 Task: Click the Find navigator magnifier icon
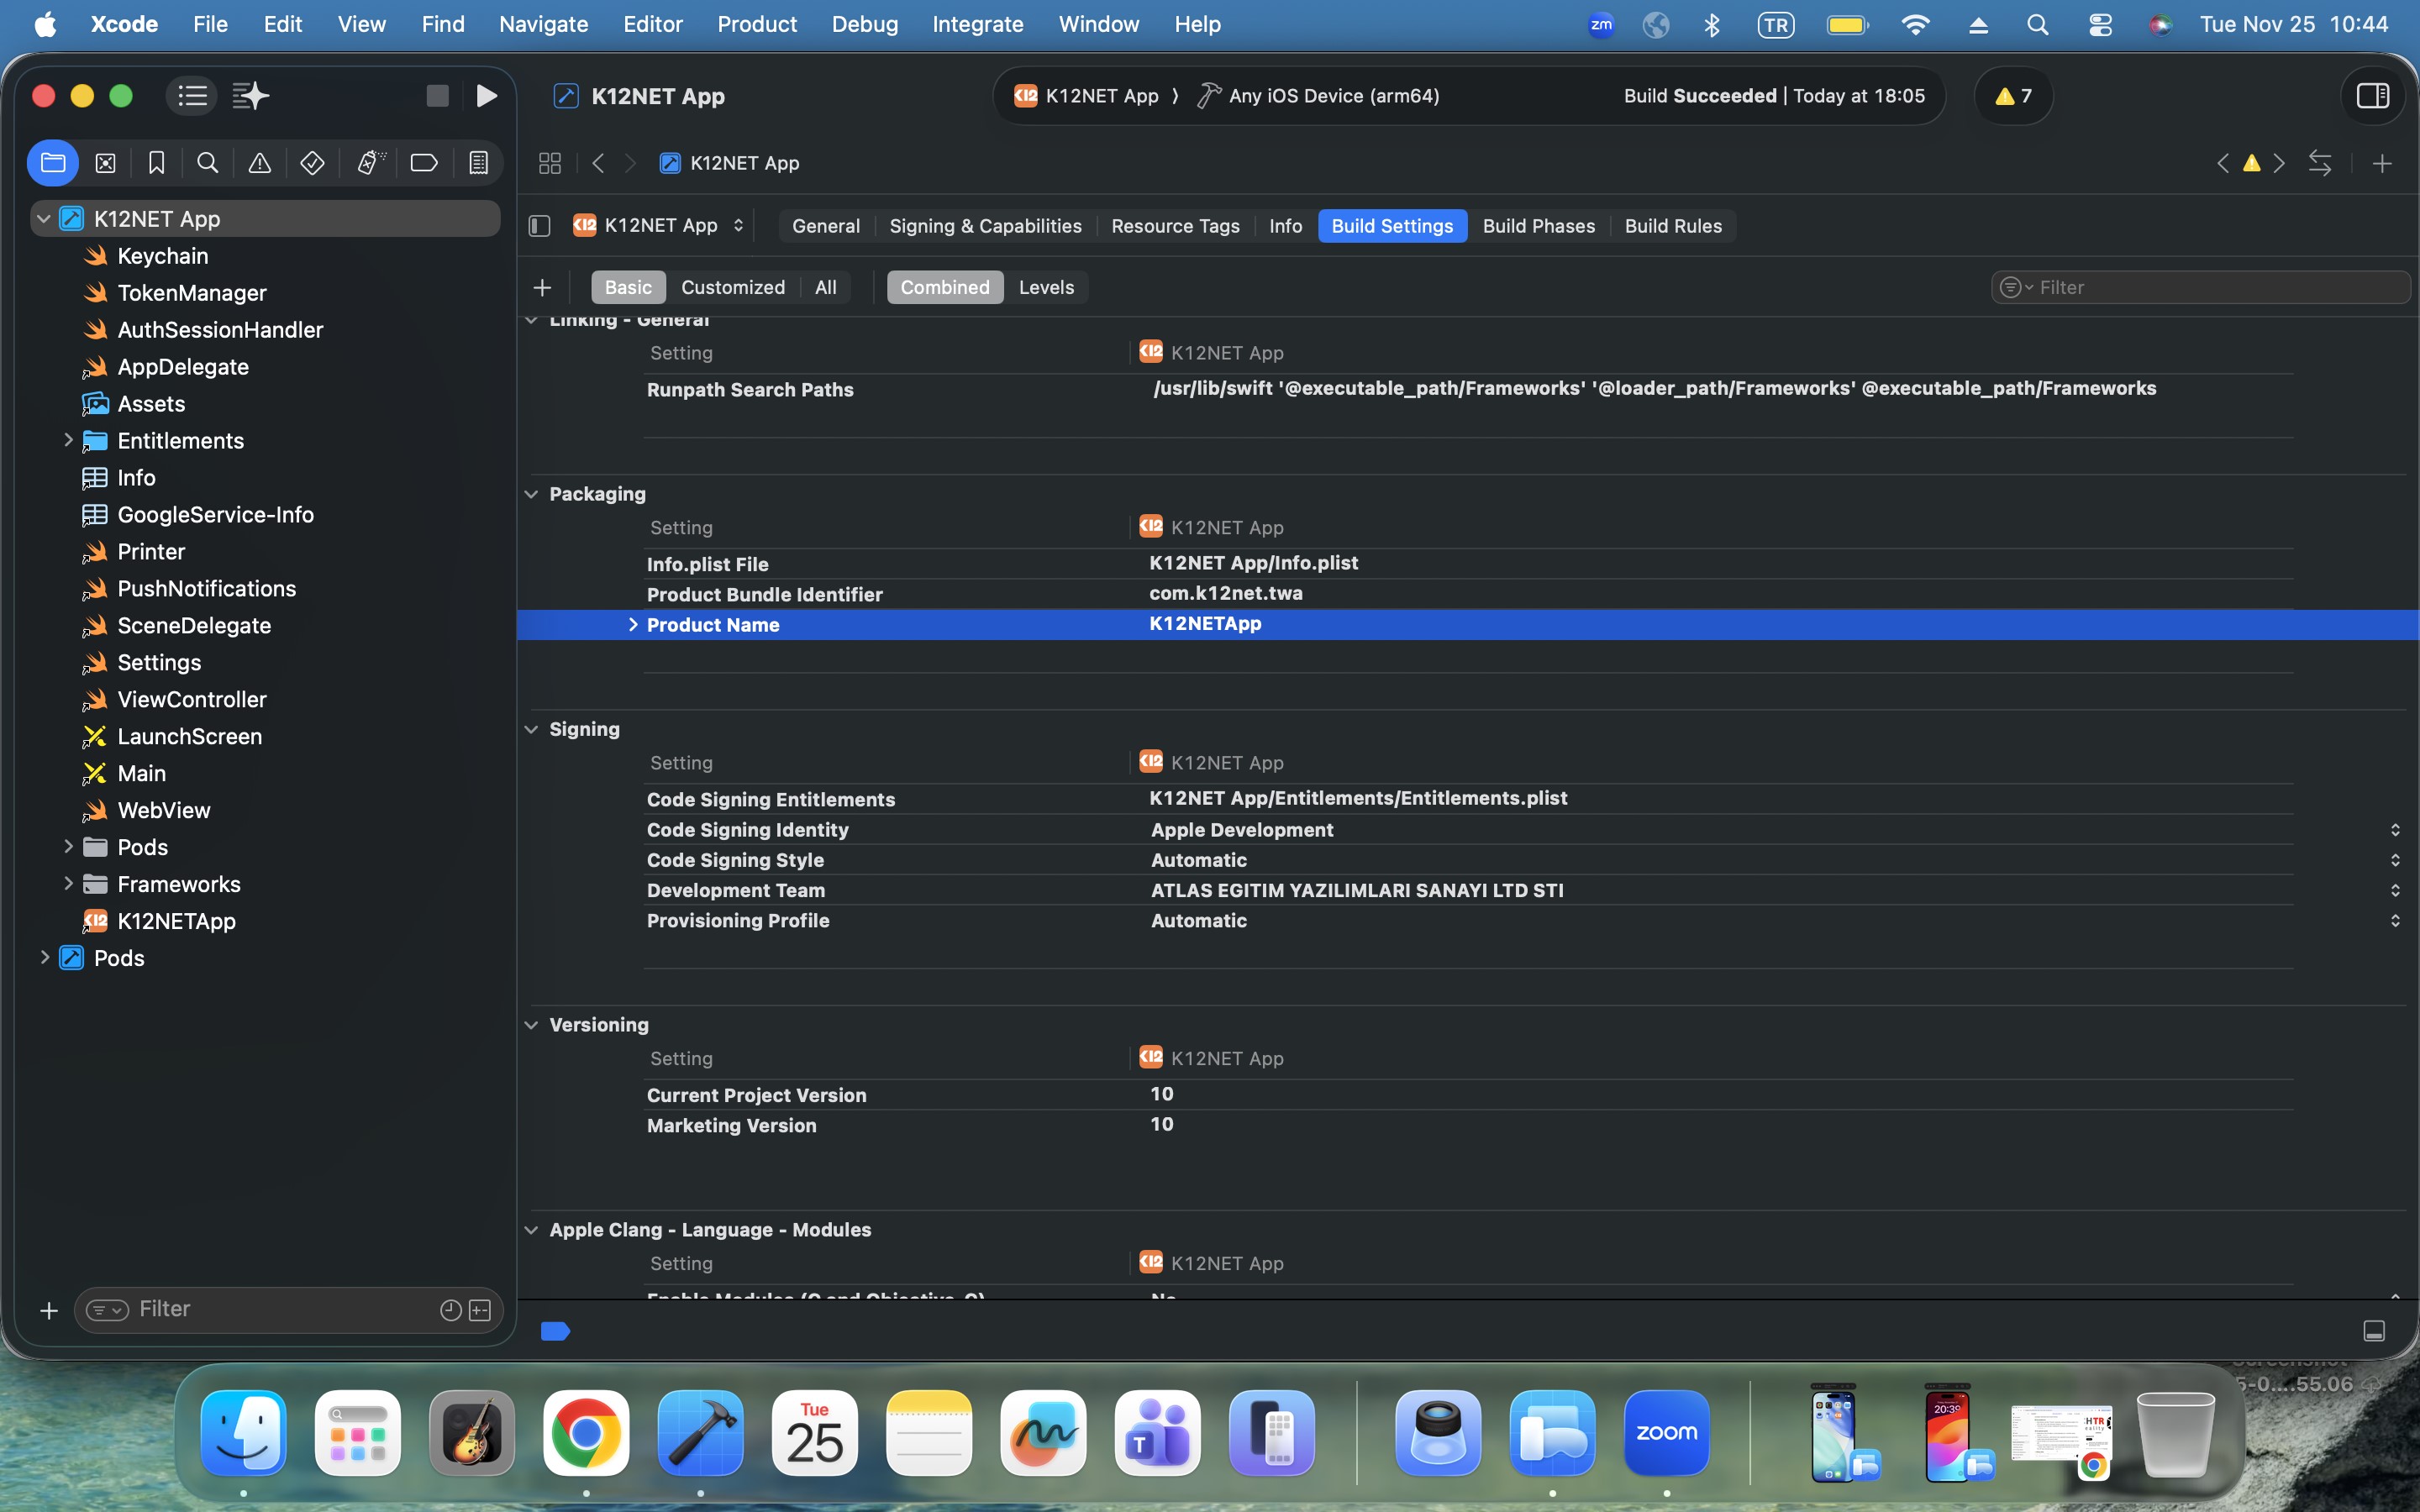208,163
